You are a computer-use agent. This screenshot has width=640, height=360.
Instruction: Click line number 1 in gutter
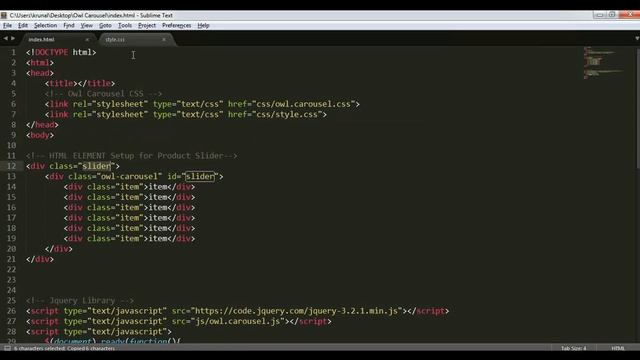13,52
